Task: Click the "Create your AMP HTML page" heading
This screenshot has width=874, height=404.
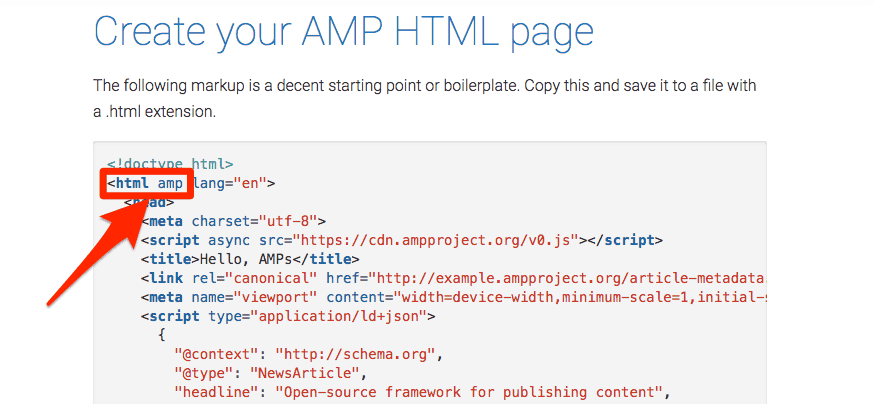Action: pyautogui.click(x=344, y=32)
